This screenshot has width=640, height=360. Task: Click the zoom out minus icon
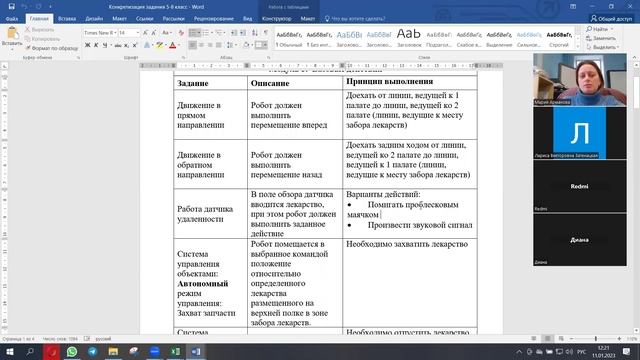click(571, 338)
